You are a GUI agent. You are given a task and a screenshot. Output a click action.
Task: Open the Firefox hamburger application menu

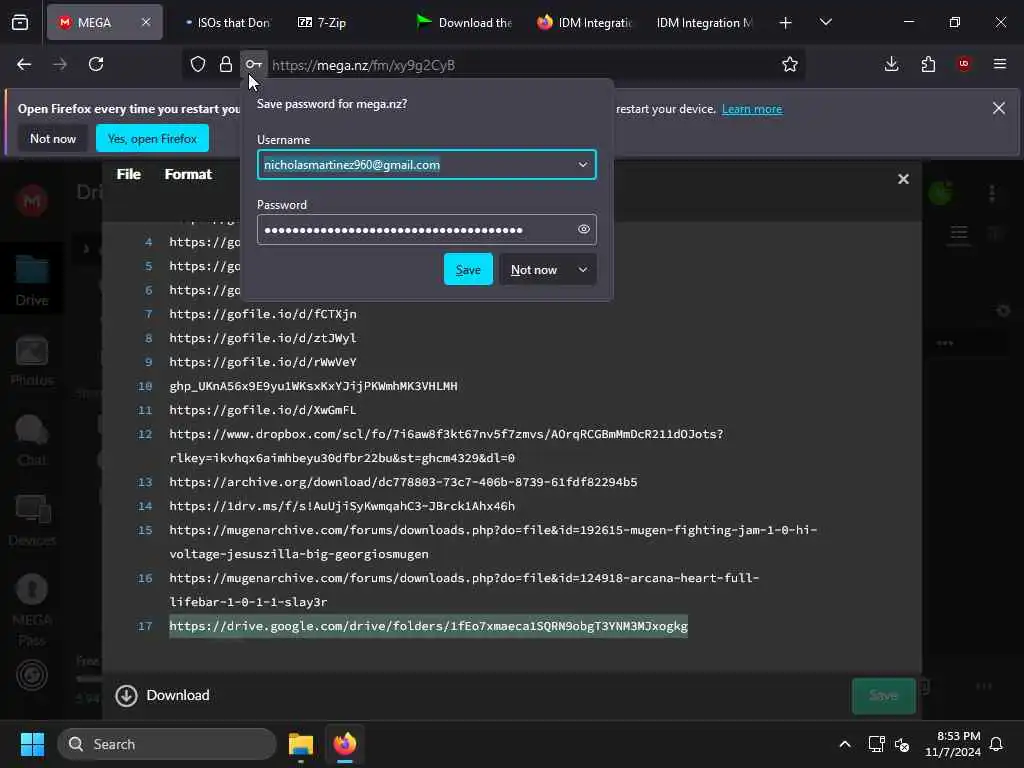pos(1000,64)
